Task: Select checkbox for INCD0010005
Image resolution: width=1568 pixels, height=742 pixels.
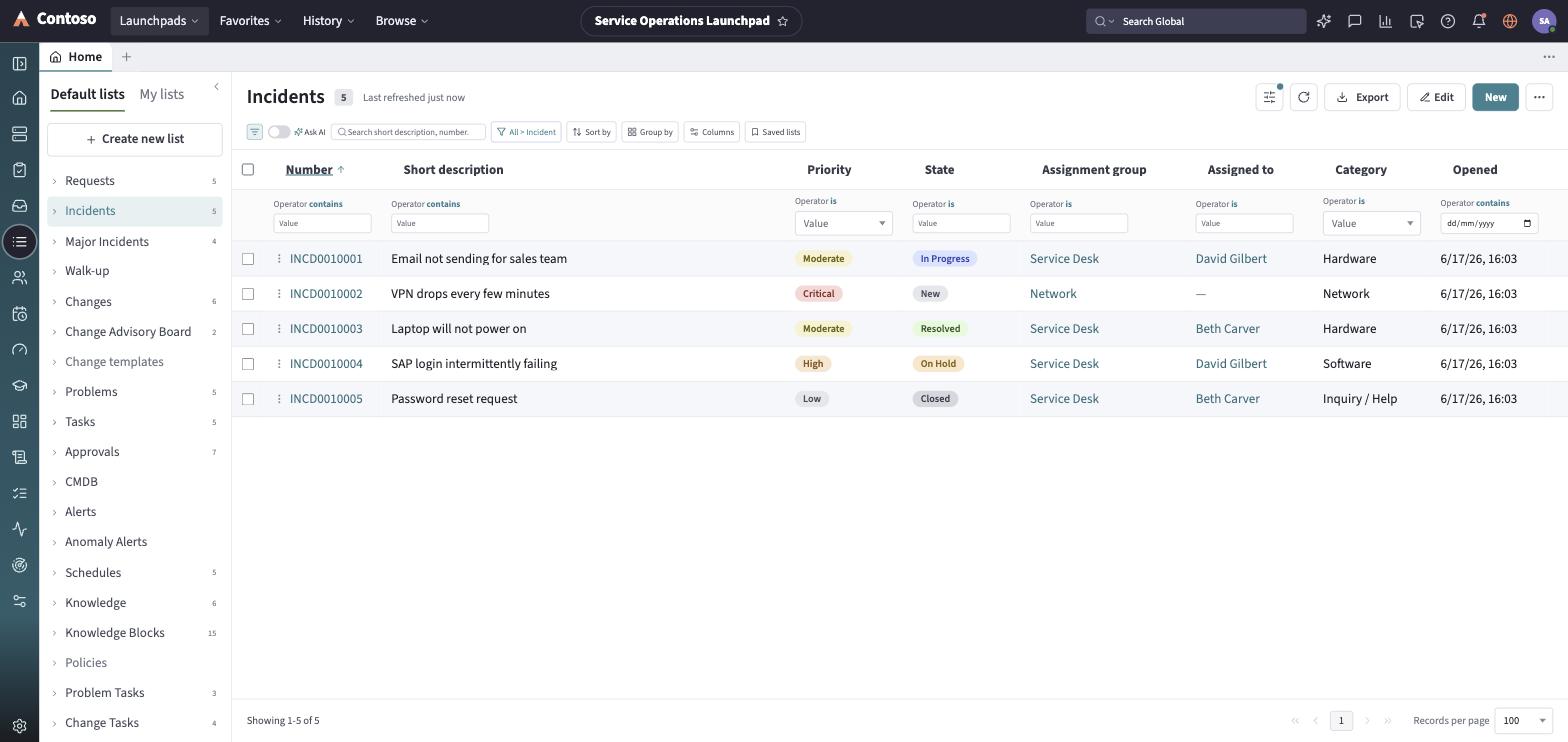Action: point(248,399)
